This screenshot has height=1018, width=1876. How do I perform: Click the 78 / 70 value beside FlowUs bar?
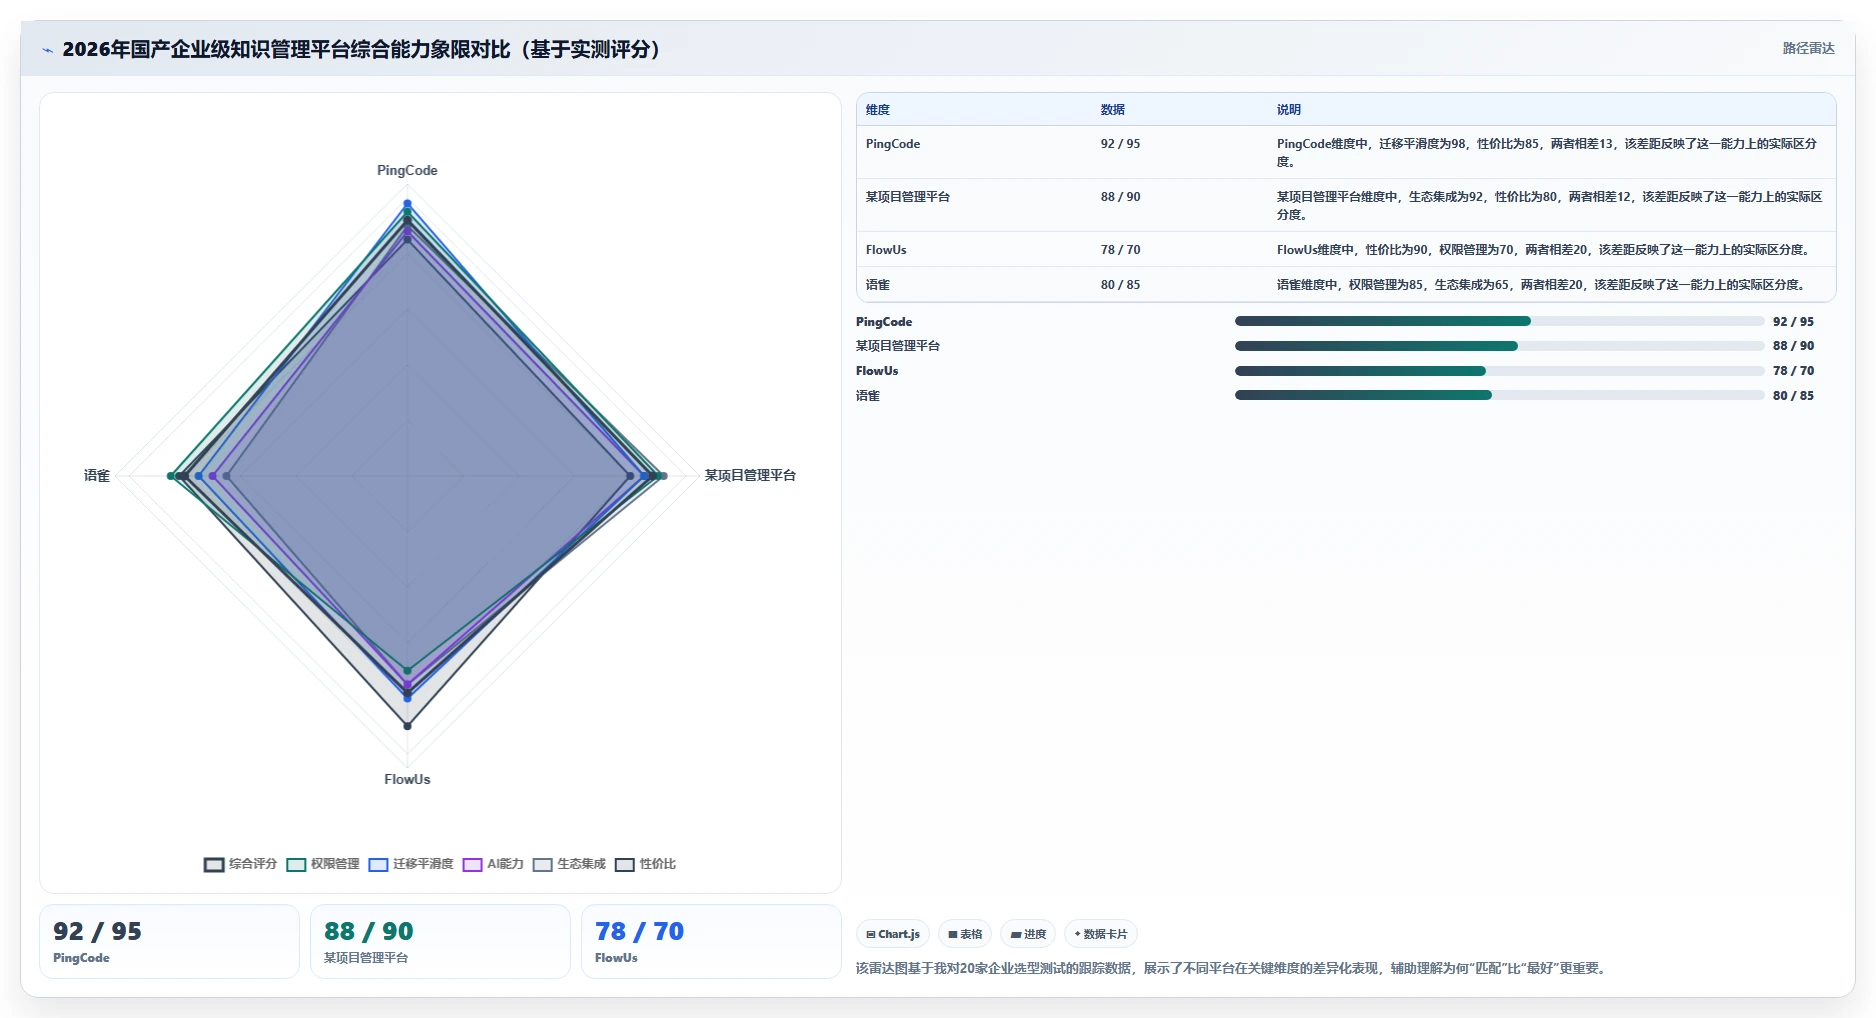click(1793, 371)
